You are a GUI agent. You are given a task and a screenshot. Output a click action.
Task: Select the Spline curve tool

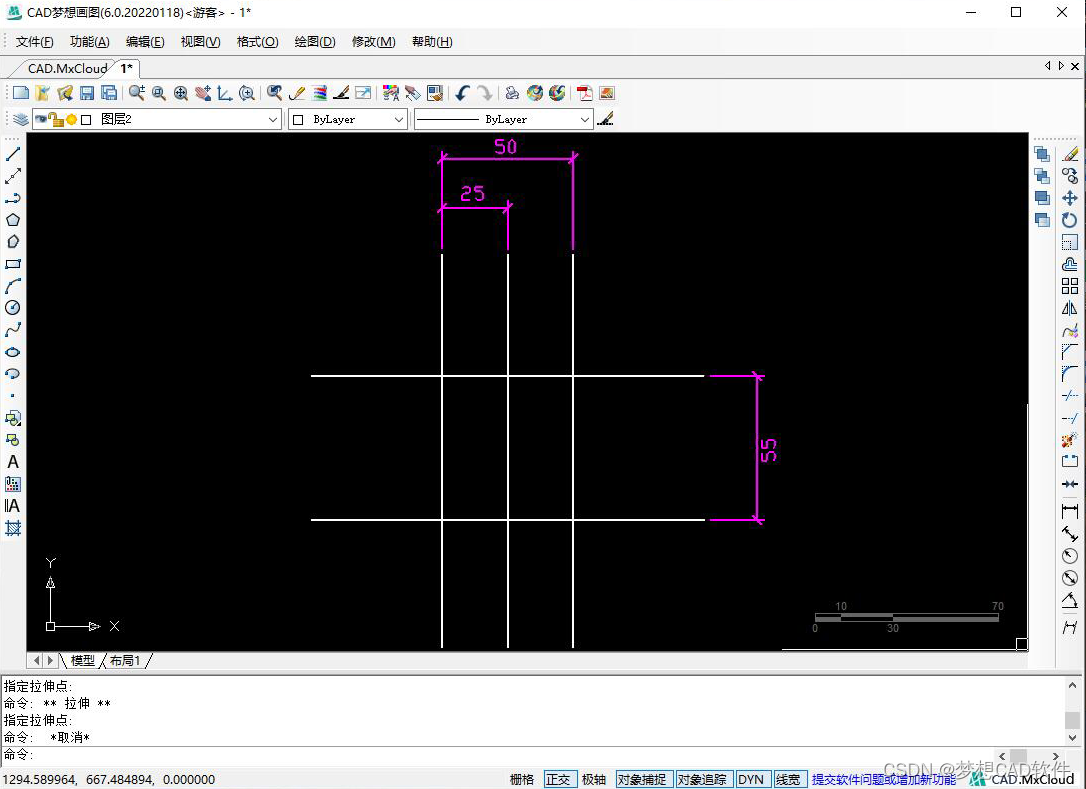[12, 330]
